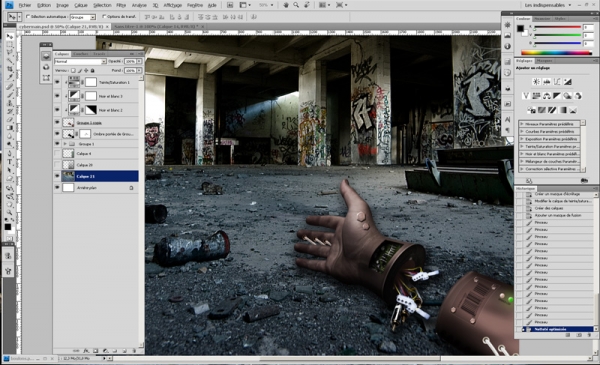This screenshot has height=365, width=600.
Task: Add a Levels adjustment from Réglages panel
Action: [546, 82]
